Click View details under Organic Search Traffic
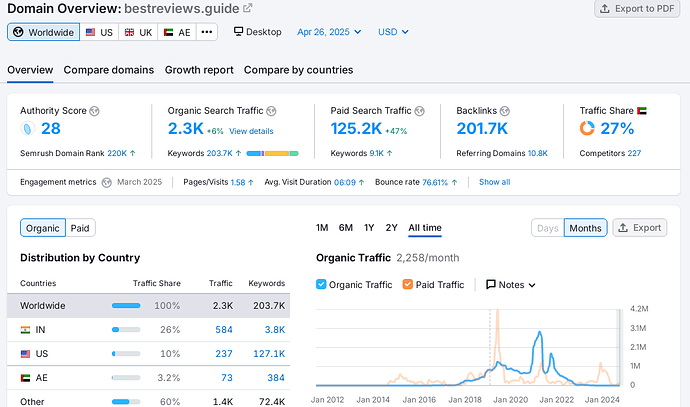Viewport: 690px width, 407px height. (251, 131)
